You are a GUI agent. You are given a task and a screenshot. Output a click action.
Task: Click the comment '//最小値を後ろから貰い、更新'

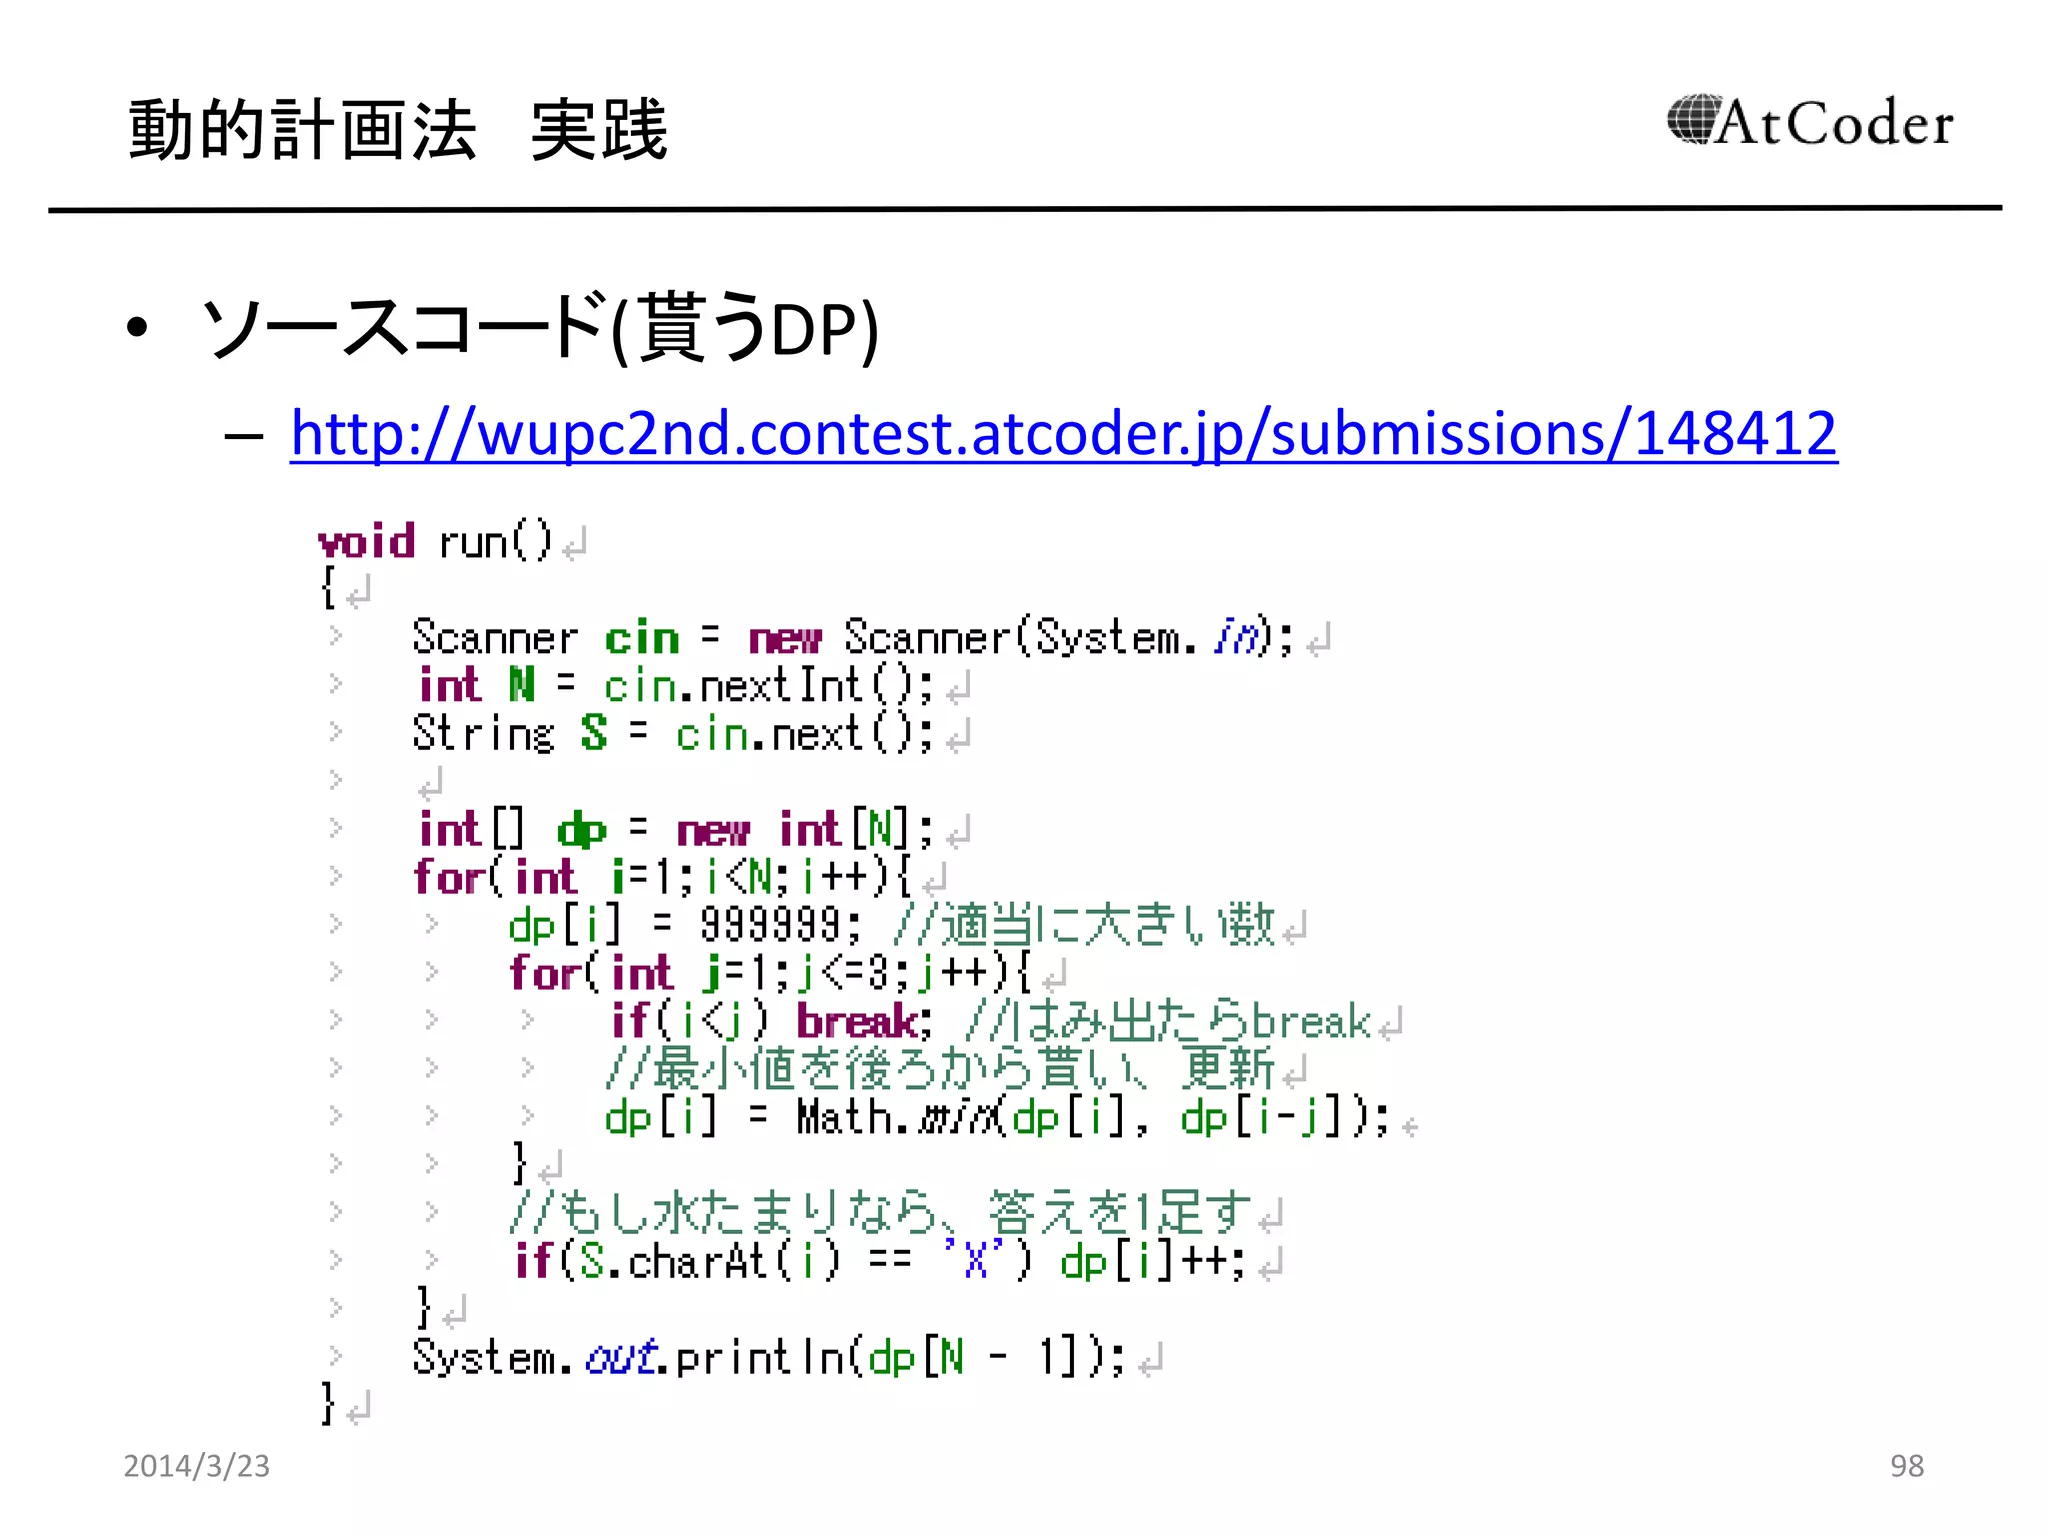click(940, 1068)
